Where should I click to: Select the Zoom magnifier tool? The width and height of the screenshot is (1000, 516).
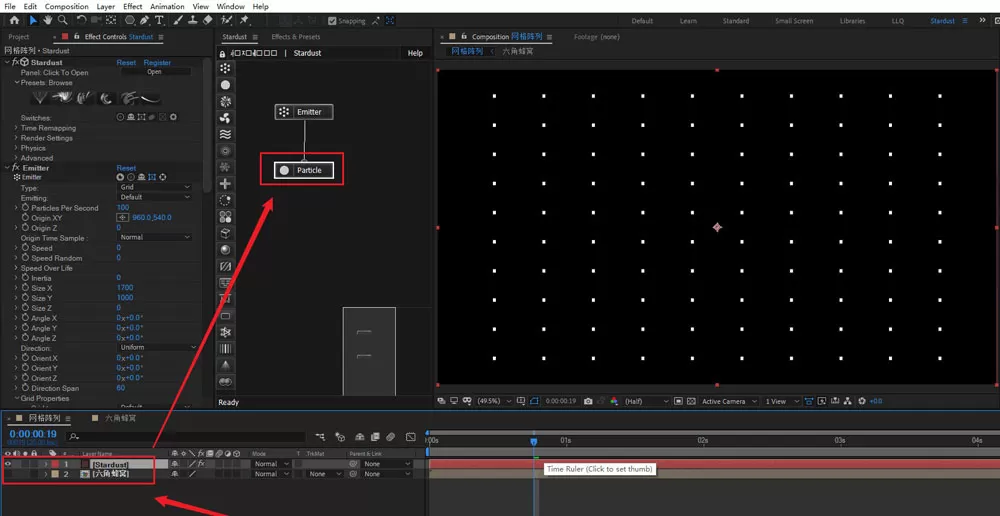coord(62,20)
